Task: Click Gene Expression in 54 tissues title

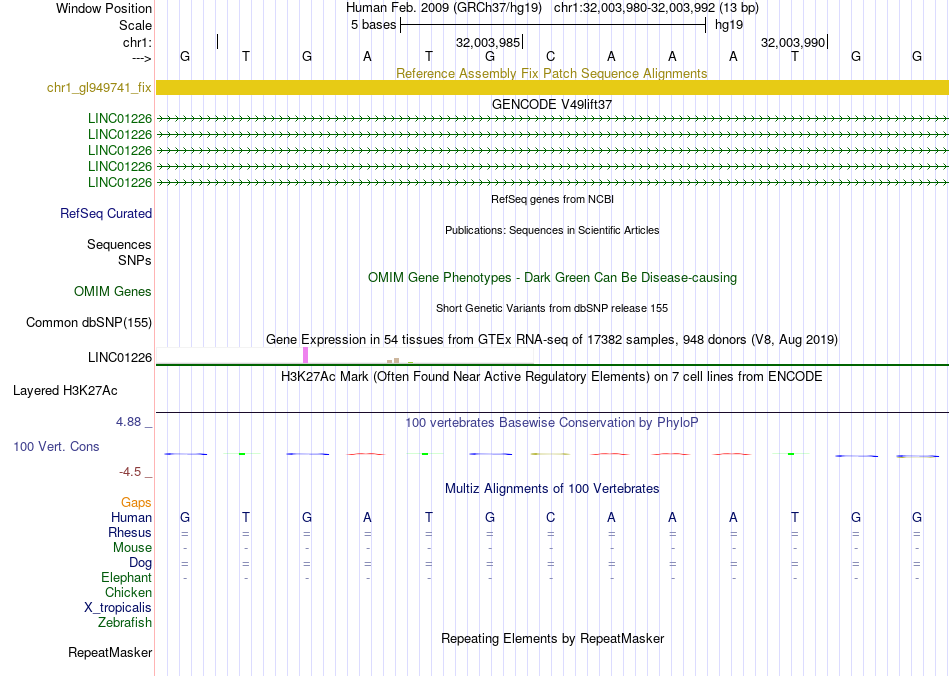Action: [552, 339]
